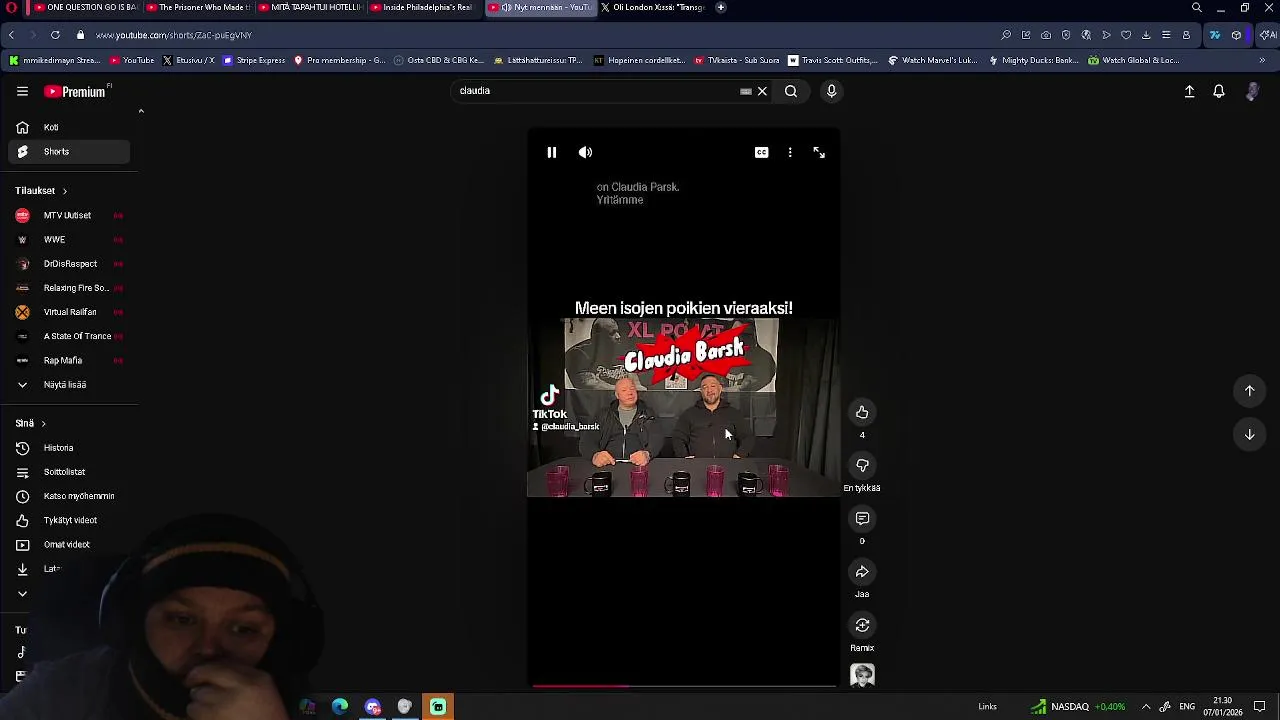Switch to ONE QUESTION GO IS BA browser tab
1280x720 pixels.
pos(84,7)
